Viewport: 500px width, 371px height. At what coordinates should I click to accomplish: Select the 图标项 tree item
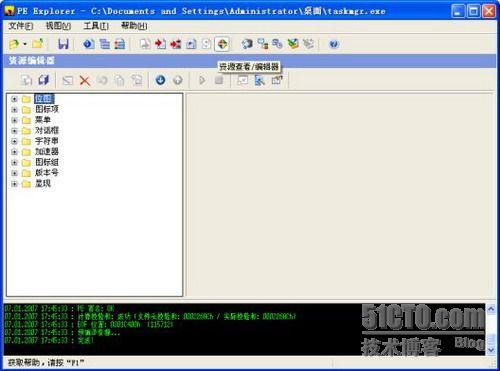click(x=47, y=109)
